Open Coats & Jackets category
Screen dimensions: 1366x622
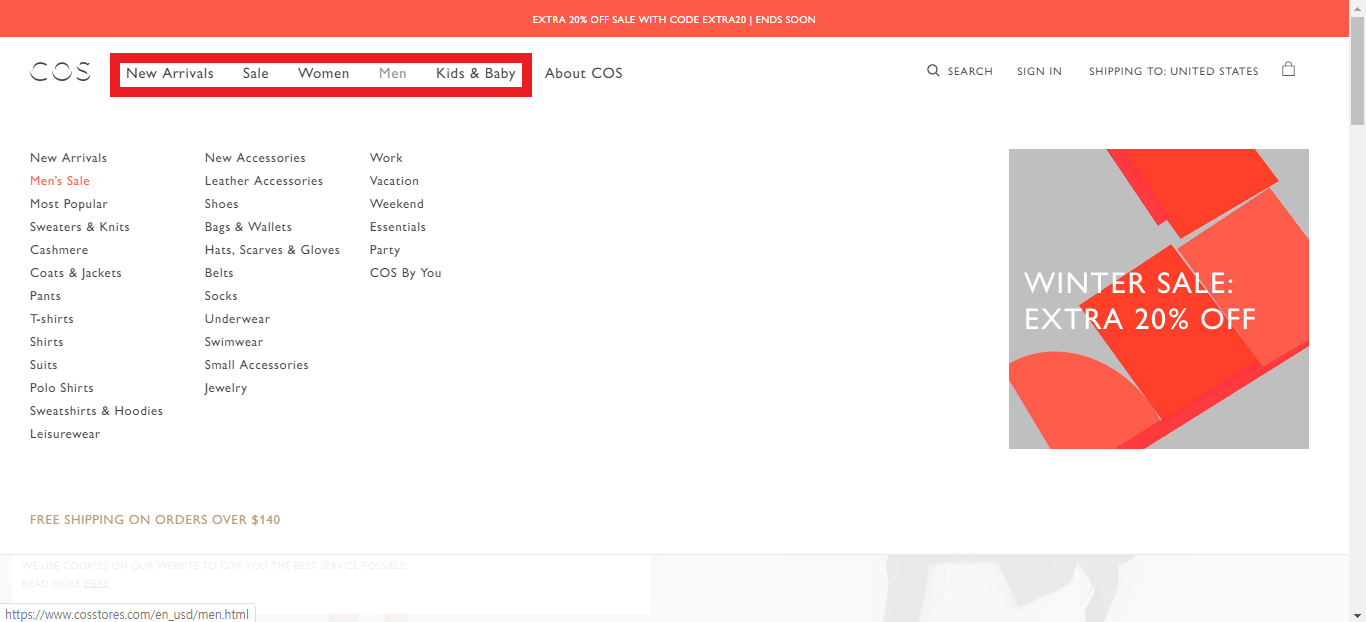76,273
